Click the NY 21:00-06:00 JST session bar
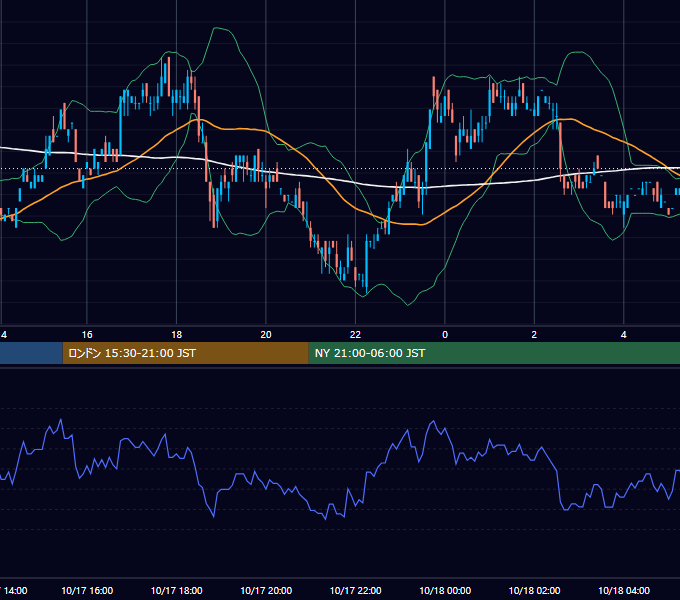Viewport: 680px width, 600px height. pos(494,353)
